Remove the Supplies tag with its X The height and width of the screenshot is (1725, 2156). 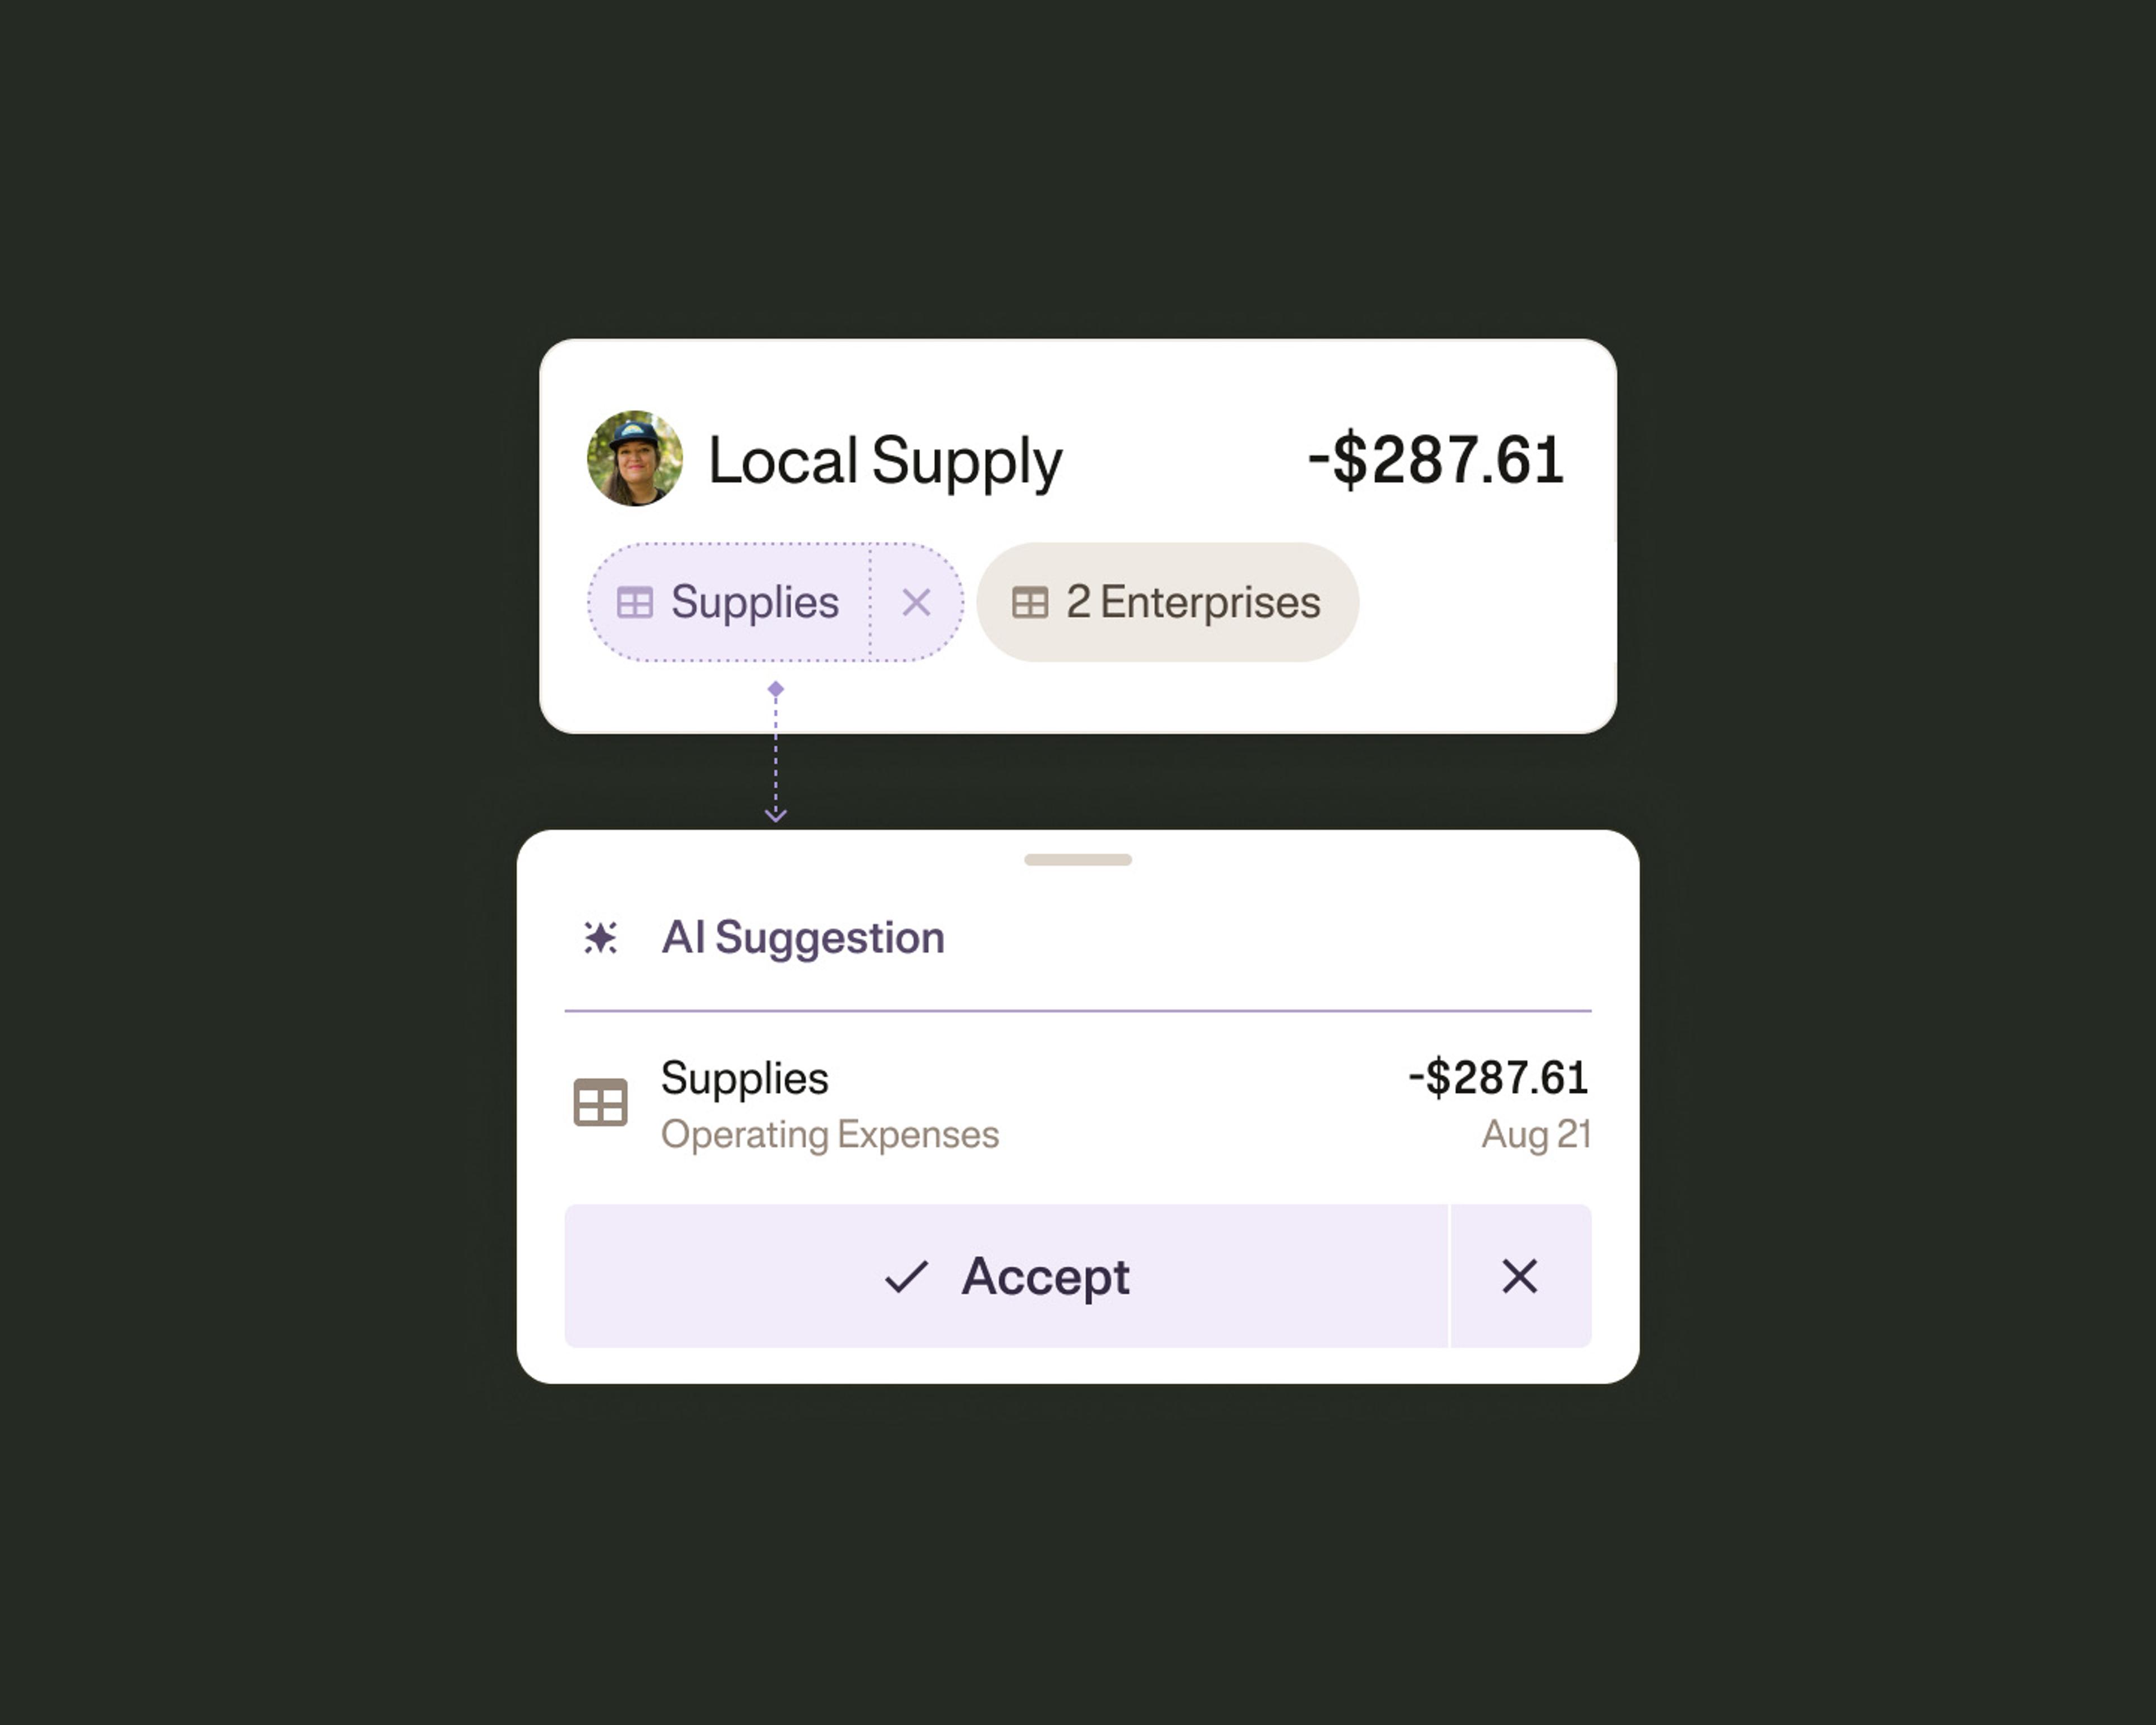916,603
